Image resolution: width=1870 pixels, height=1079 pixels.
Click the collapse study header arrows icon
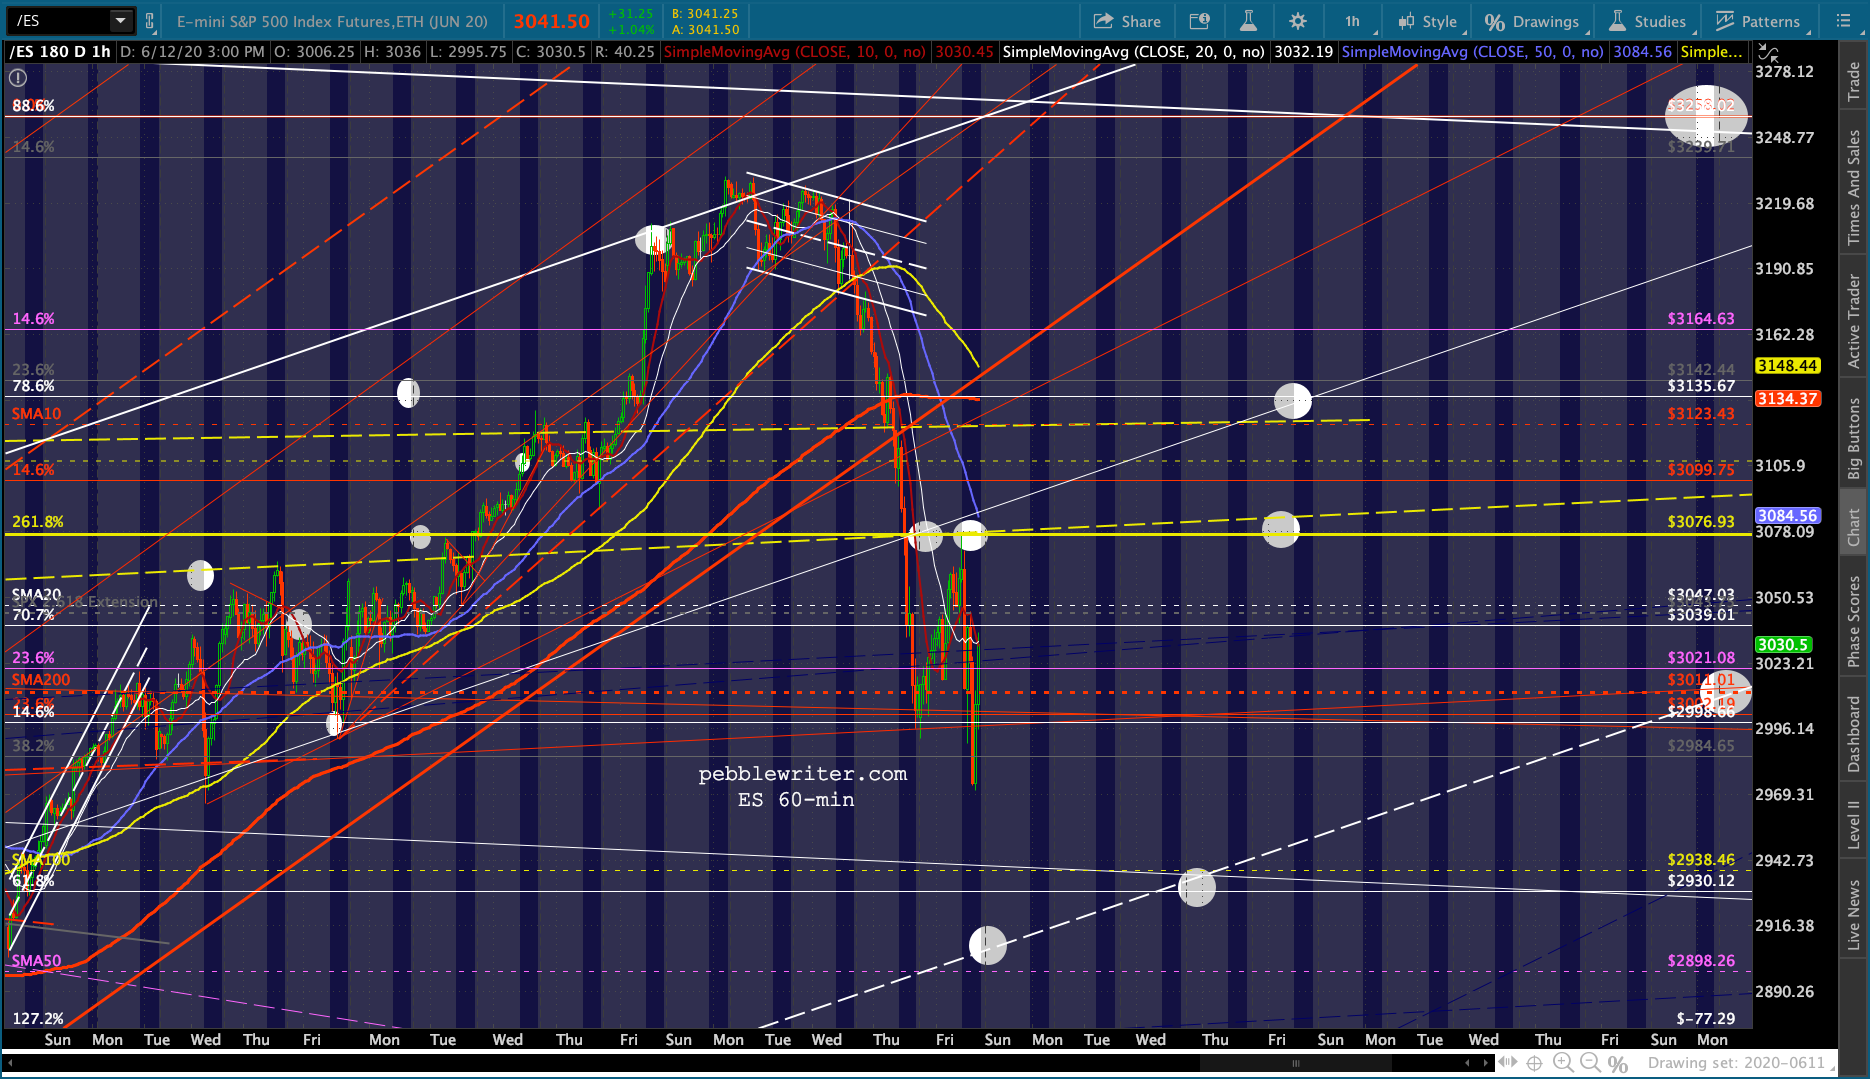pos(1768,52)
